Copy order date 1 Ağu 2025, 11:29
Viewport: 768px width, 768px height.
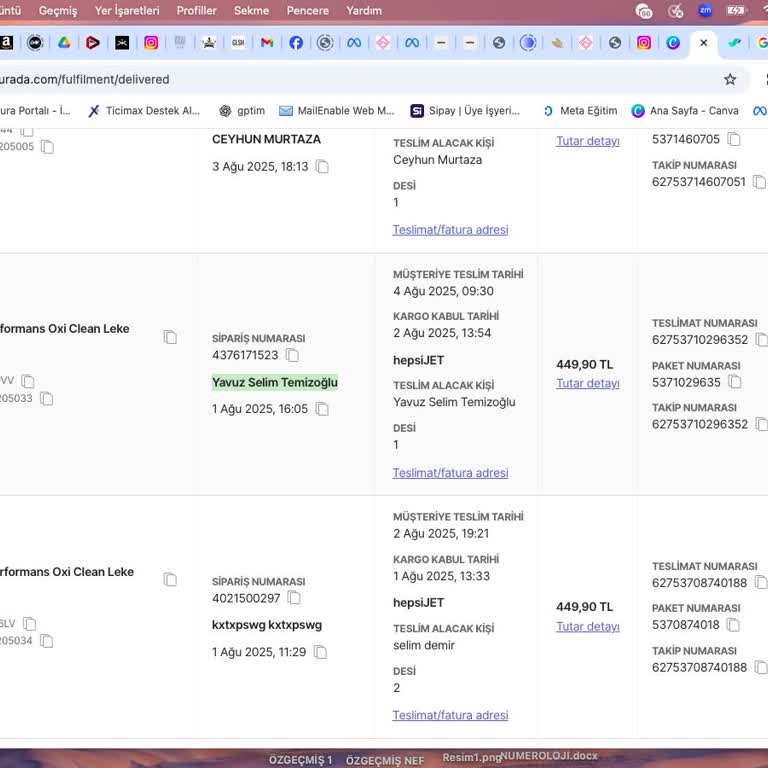320,652
